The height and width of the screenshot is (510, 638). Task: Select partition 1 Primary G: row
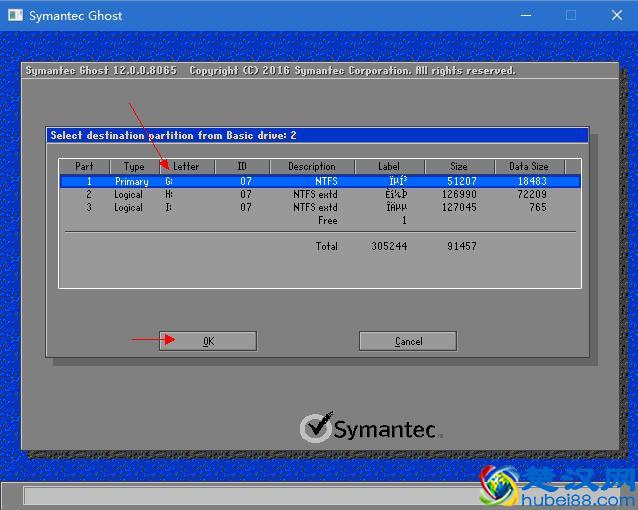click(x=320, y=182)
